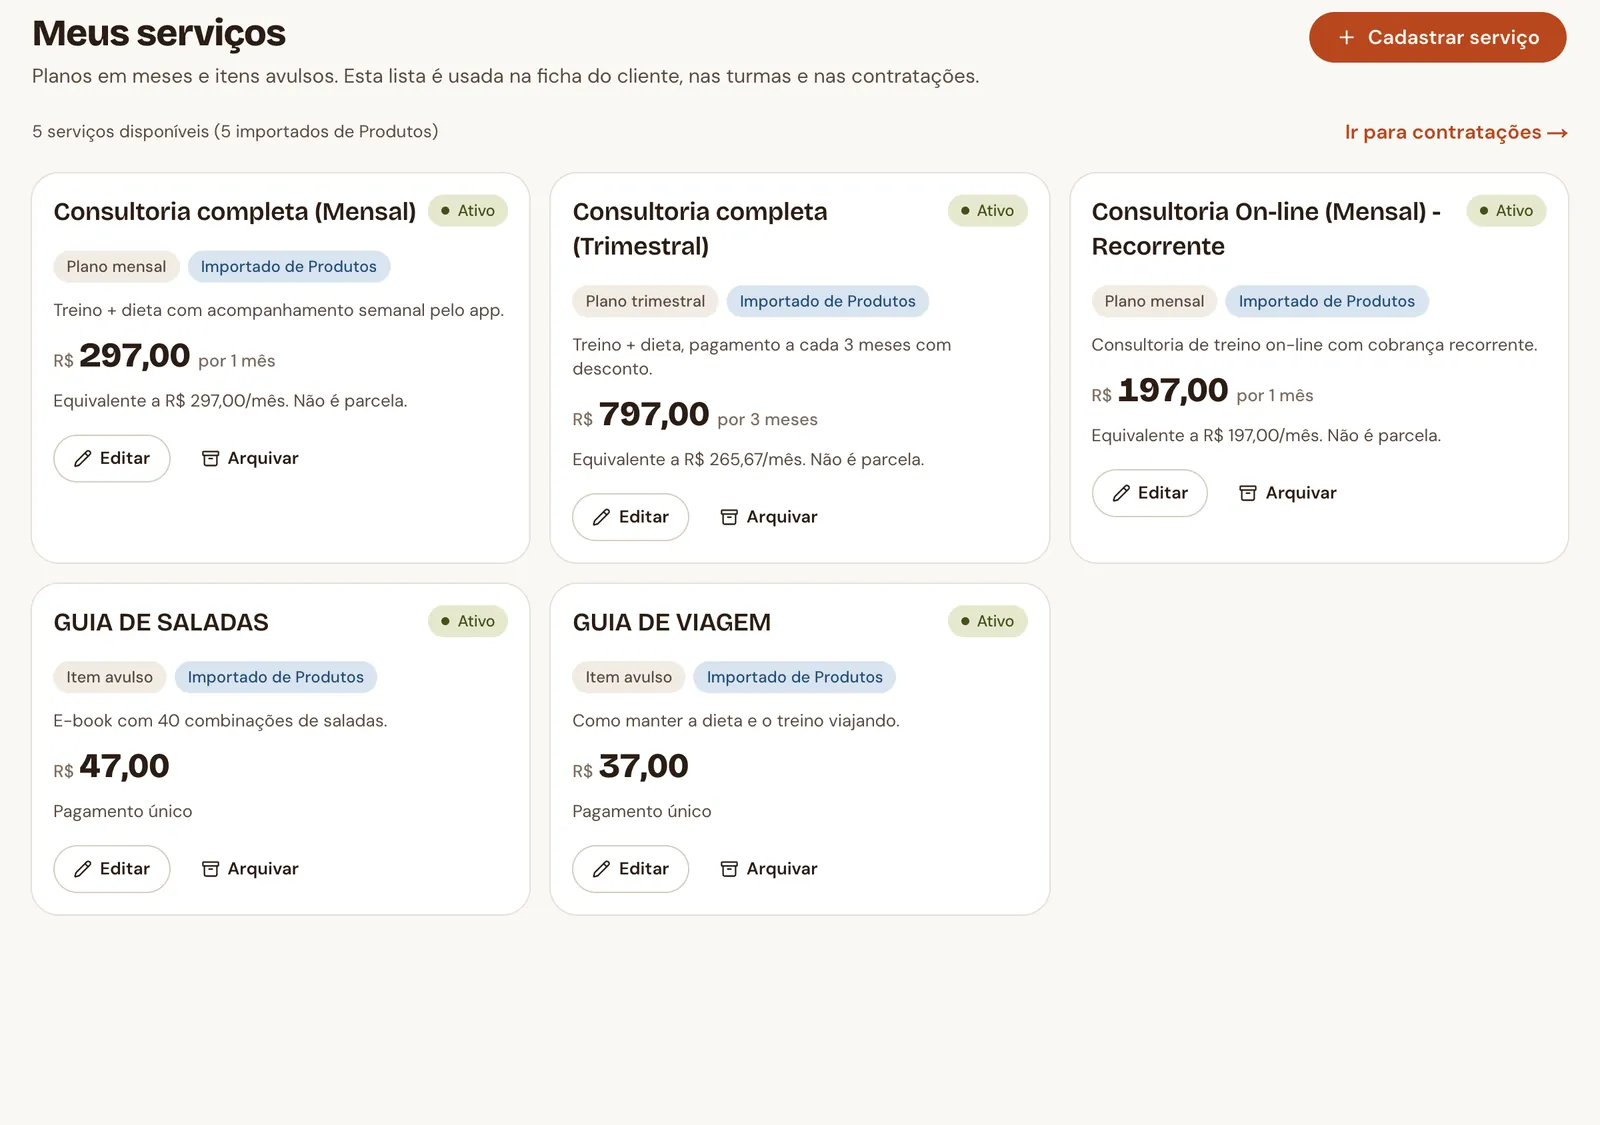
Task: Click pencil icon on Consultoria completa (Mensal)
Action: click(x=83, y=459)
